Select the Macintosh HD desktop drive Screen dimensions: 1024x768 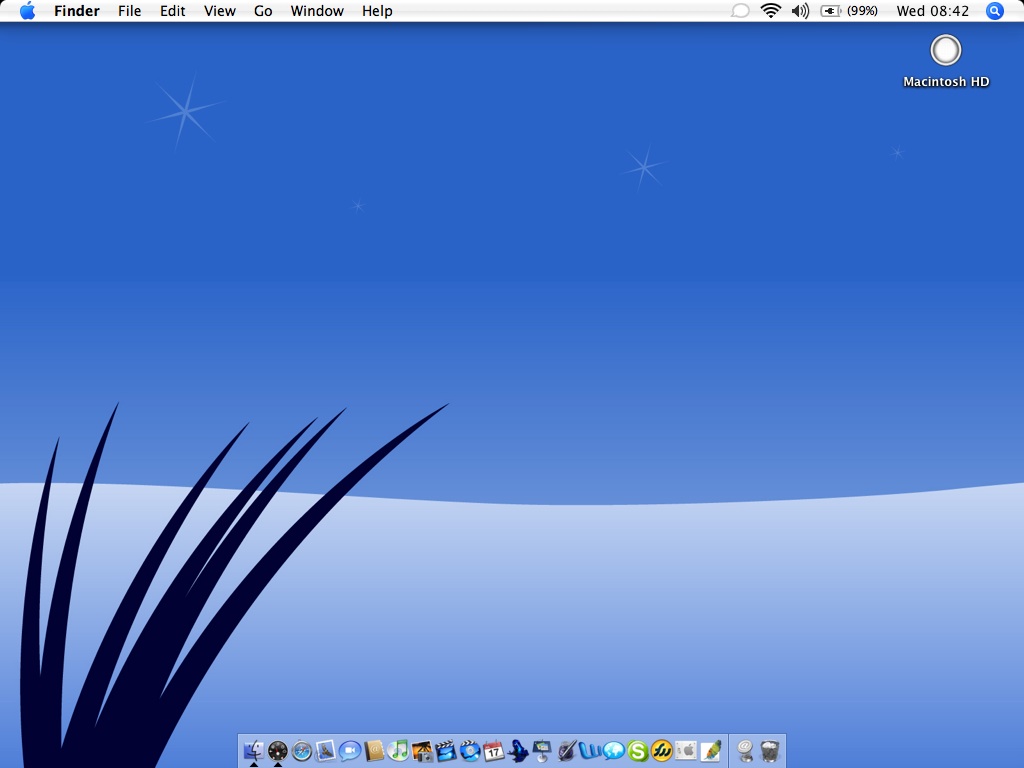(x=945, y=50)
